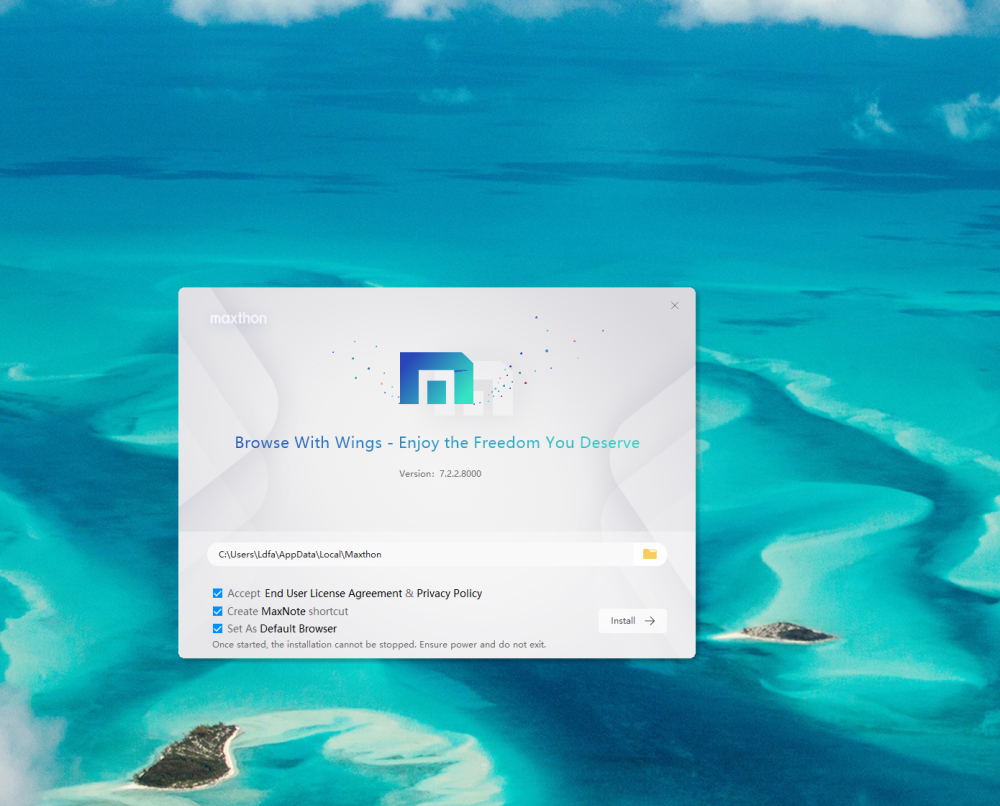
Task: Click the MaxNote label text
Action: tap(283, 611)
